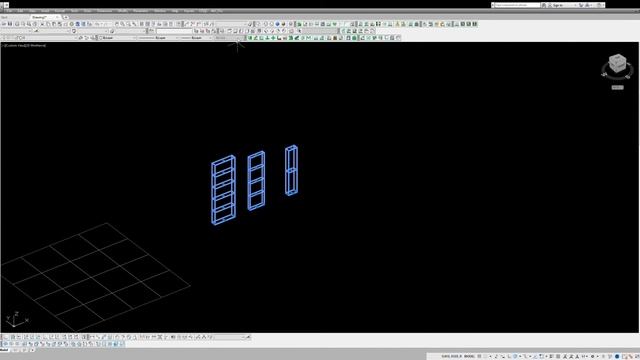
Task: Add a new drawing tab with plus button
Action: tap(66, 17)
